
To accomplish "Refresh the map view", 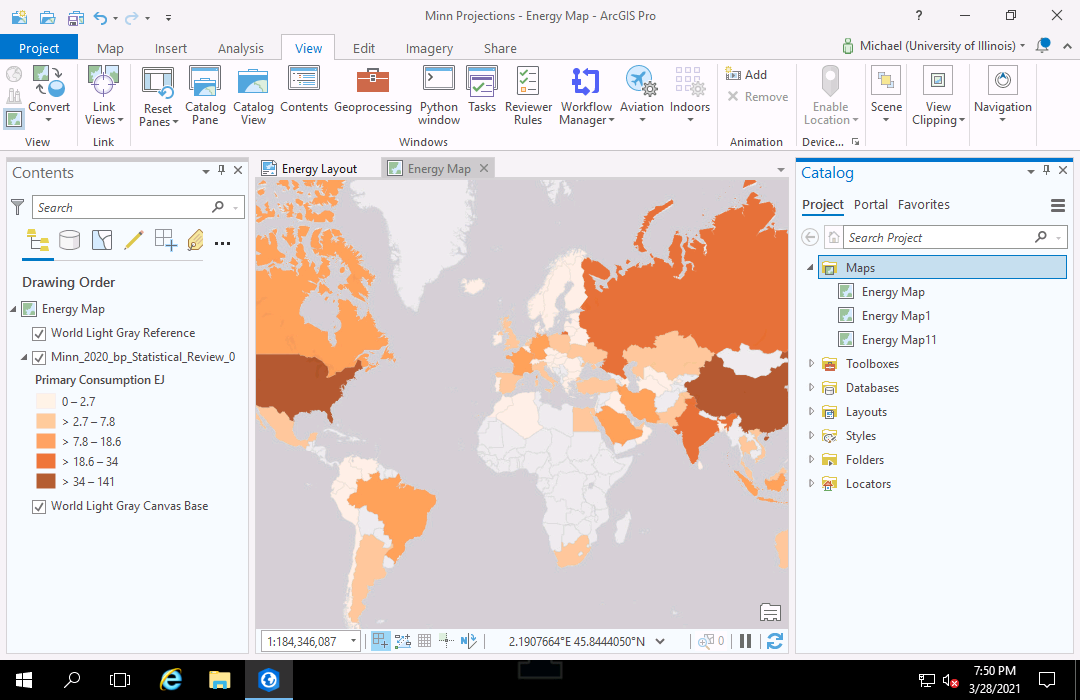I will pos(774,641).
